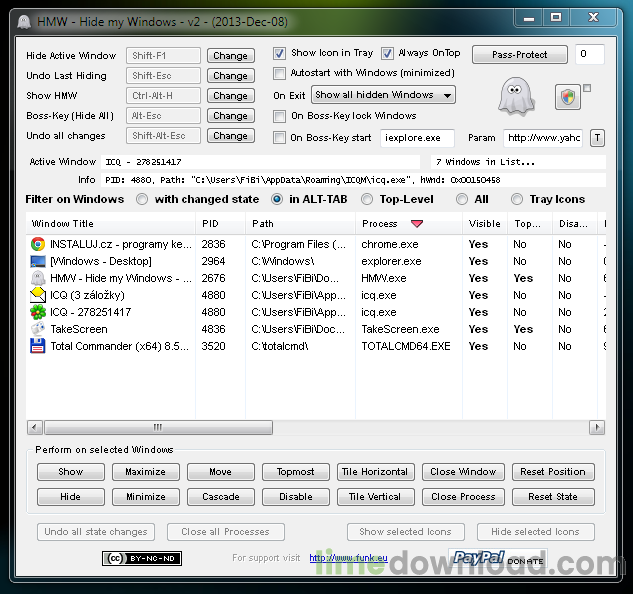Enable Autostart with Windows checkbox
Image resolution: width=633 pixels, height=594 pixels.
(x=279, y=73)
